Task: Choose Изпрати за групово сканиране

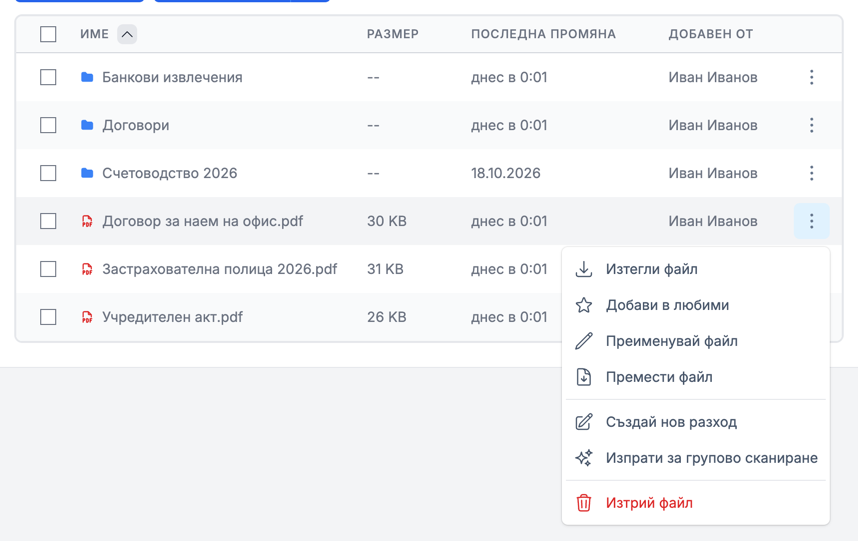Action: coord(695,458)
